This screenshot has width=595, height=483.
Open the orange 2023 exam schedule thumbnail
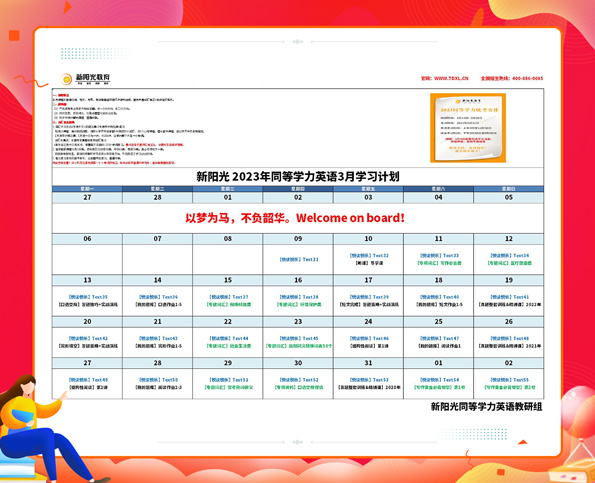click(468, 128)
